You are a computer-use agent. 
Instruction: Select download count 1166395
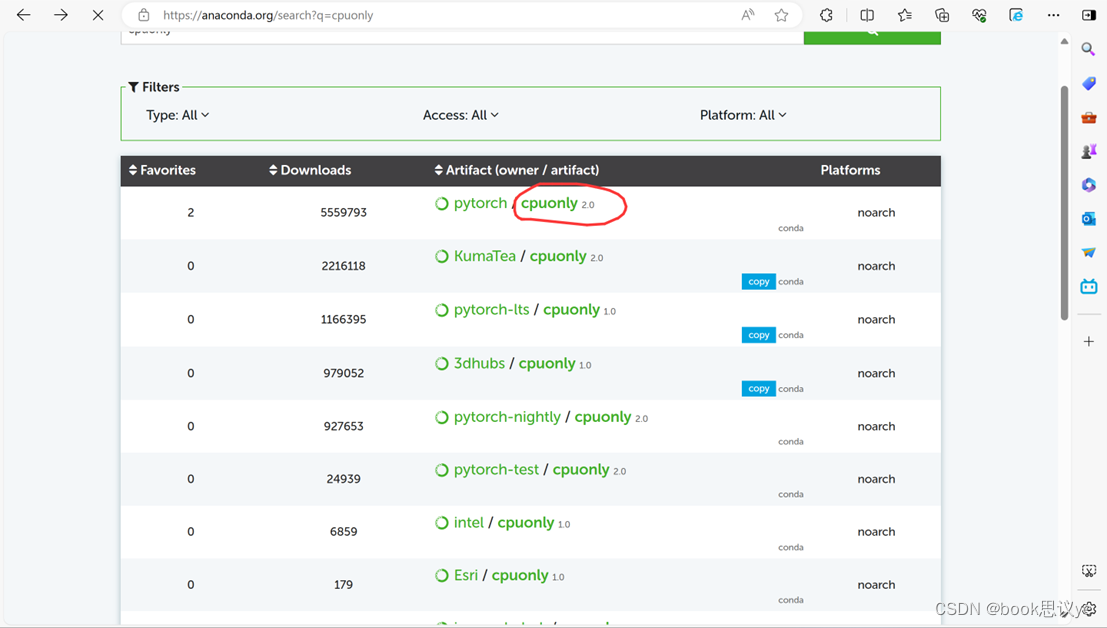pyautogui.click(x=343, y=320)
